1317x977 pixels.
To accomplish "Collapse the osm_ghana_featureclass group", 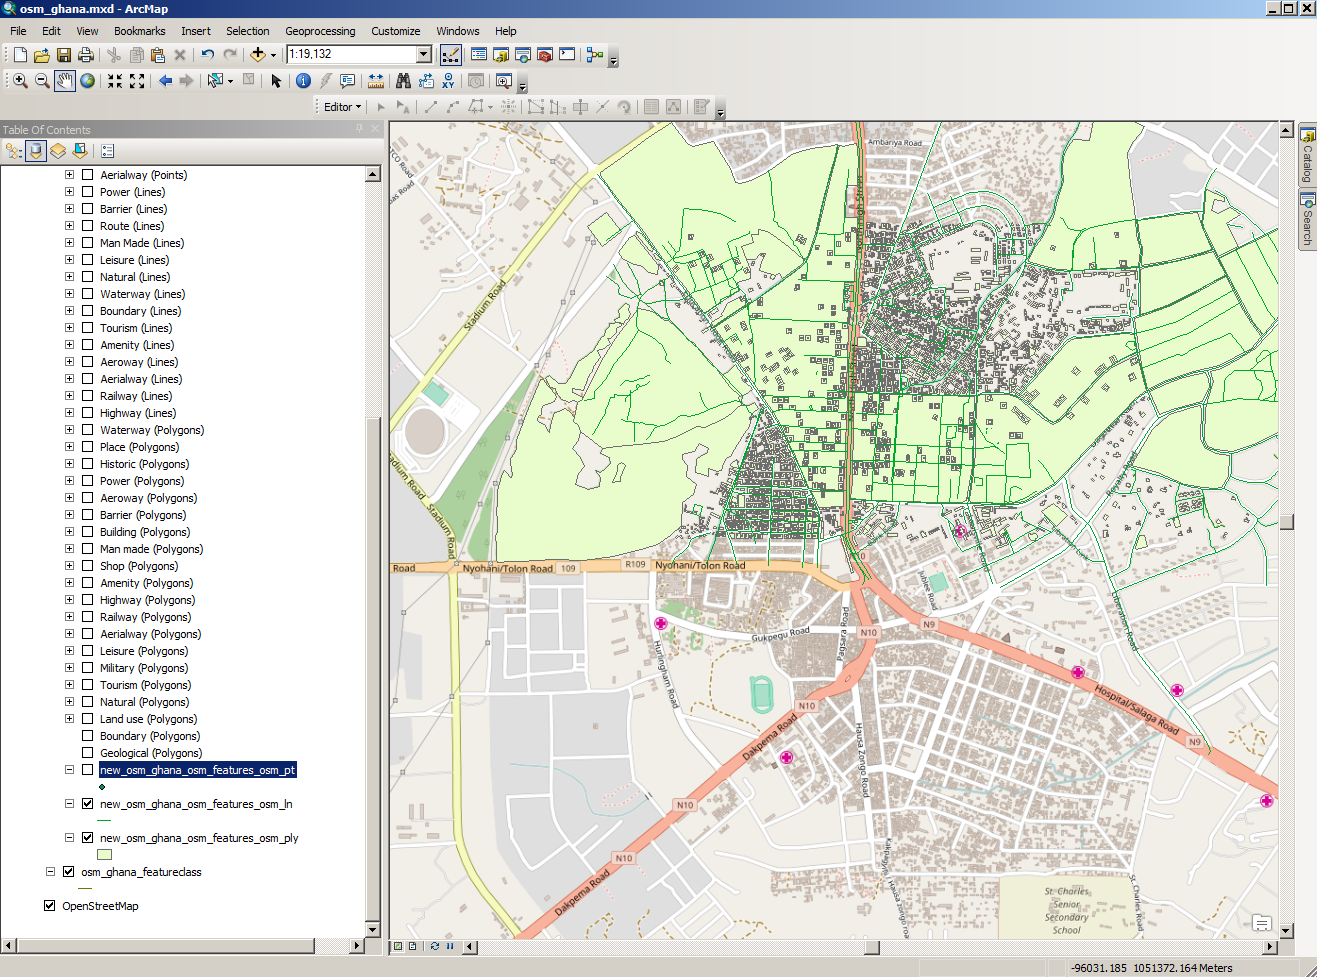I will (x=50, y=872).
